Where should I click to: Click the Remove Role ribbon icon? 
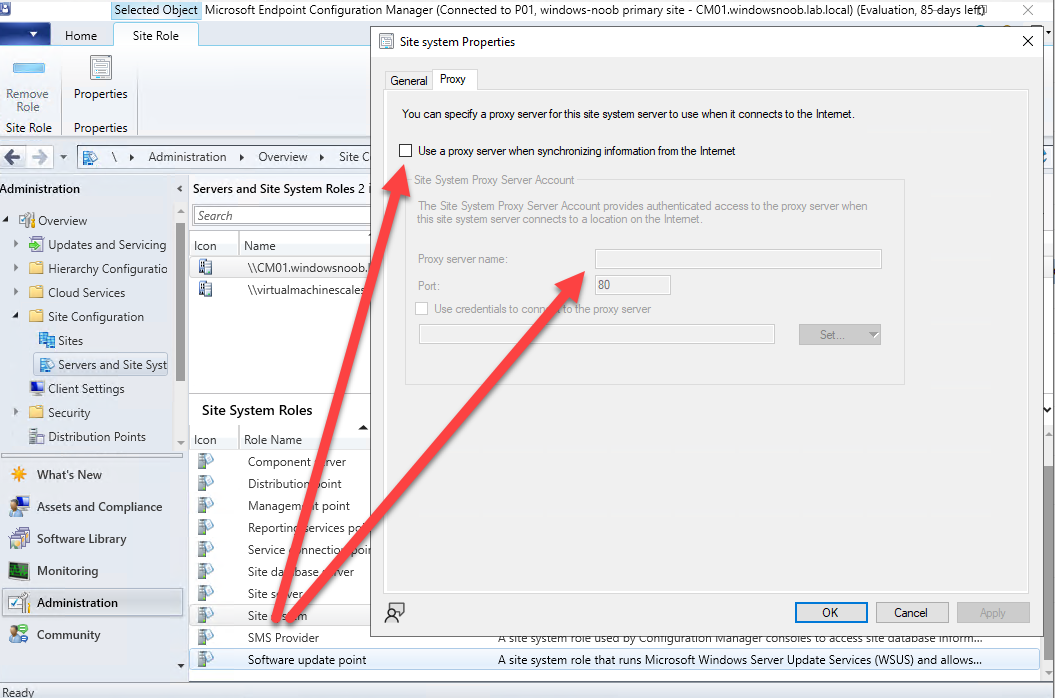point(28,70)
